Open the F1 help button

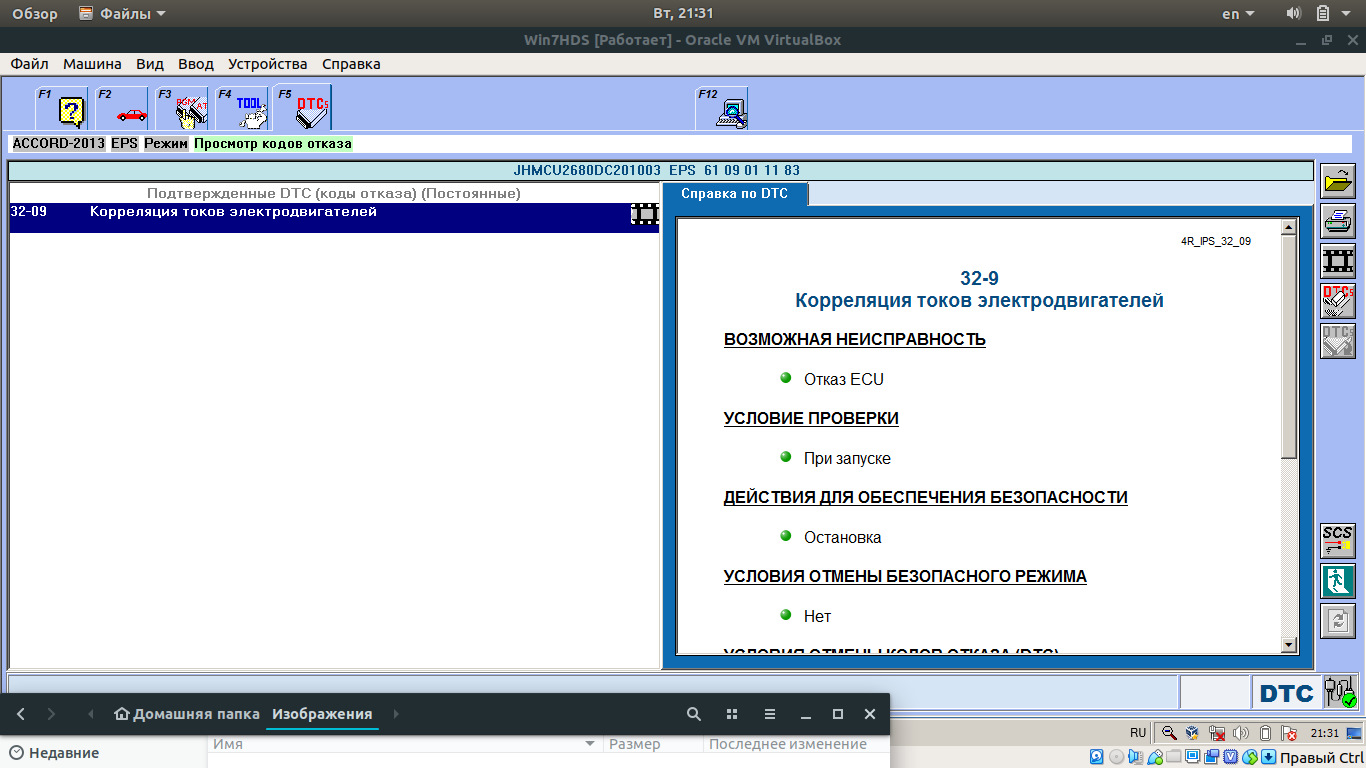click(62, 108)
